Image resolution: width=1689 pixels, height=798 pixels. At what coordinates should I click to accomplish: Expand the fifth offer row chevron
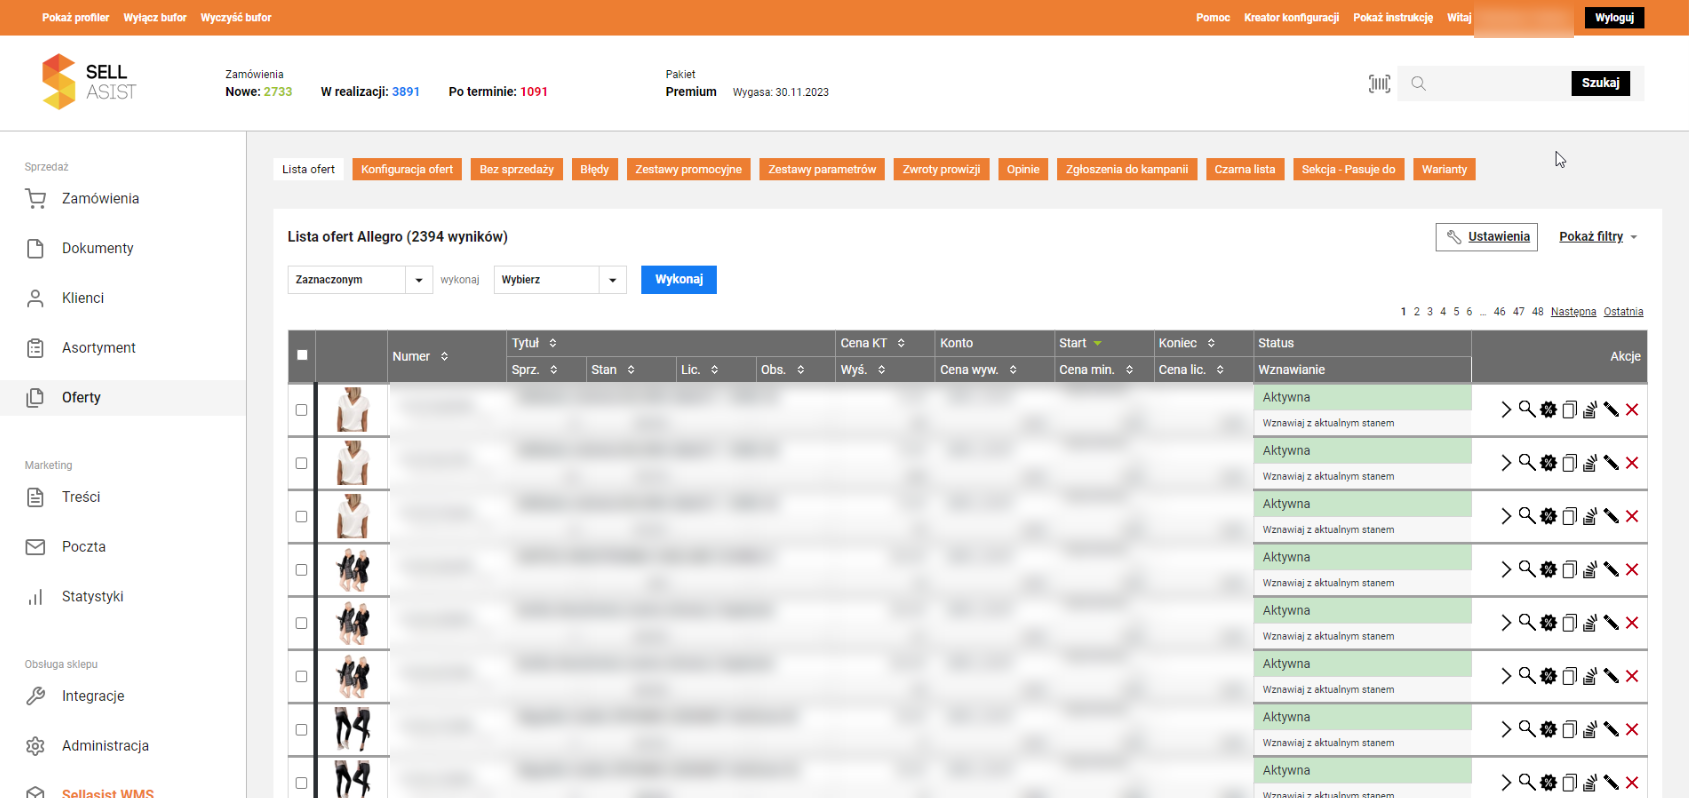click(1506, 623)
